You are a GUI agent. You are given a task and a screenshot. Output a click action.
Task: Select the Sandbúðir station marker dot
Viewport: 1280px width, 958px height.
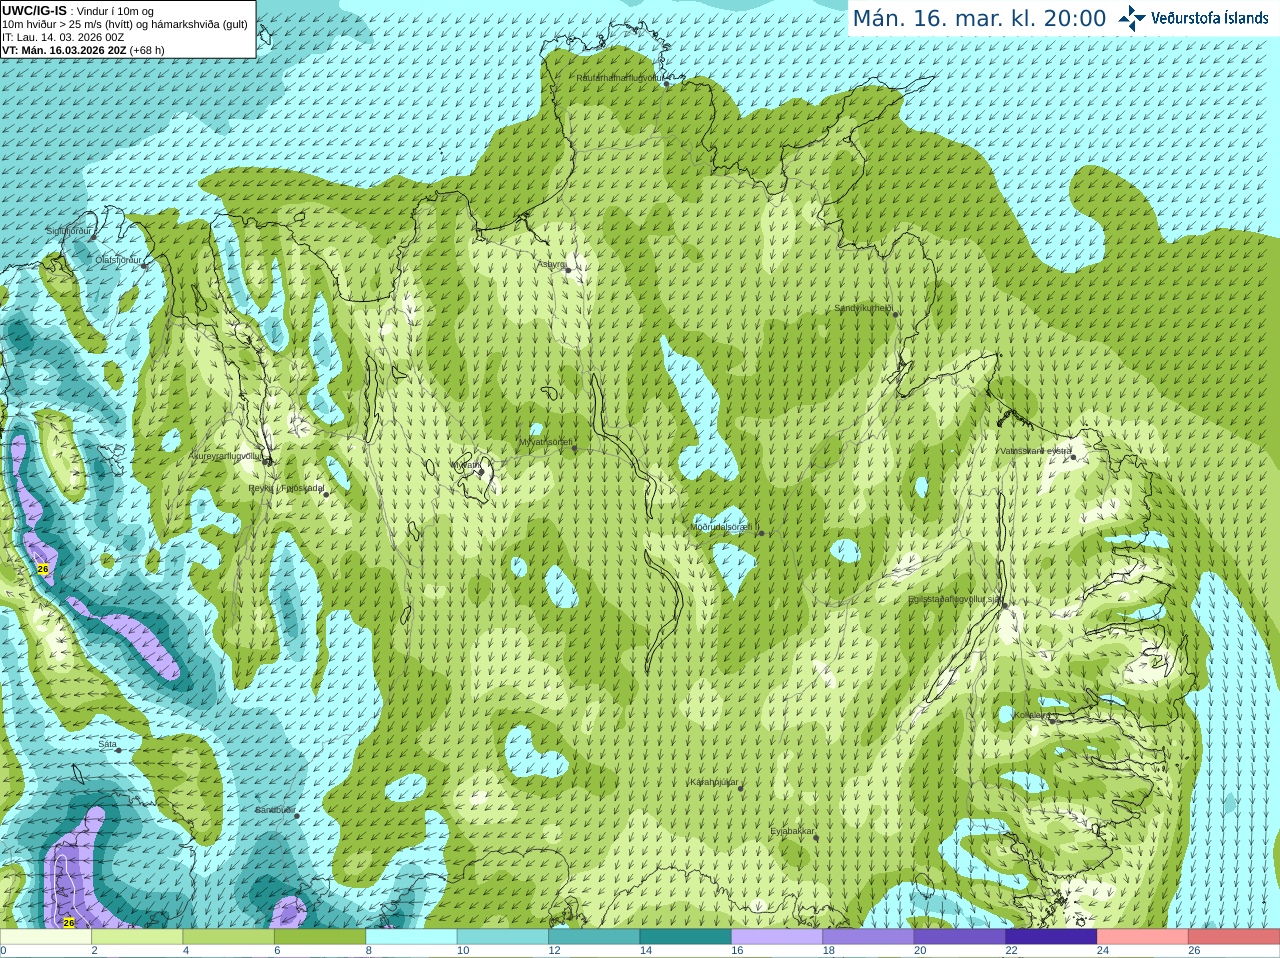(296, 816)
